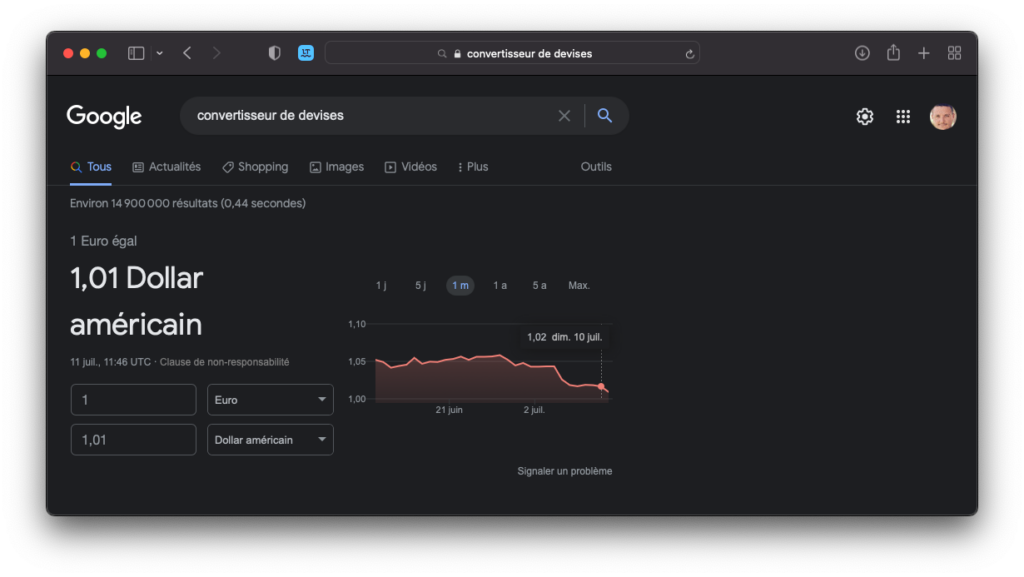Open the Google account profile avatar
1024x577 pixels.
pos(943,117)
